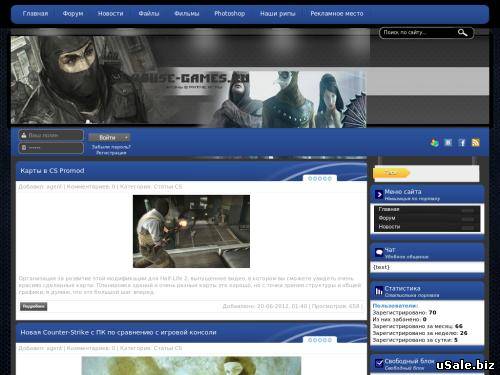
Task: Click the Чат speech bubble icon
Action: click(x=379, y=252)
